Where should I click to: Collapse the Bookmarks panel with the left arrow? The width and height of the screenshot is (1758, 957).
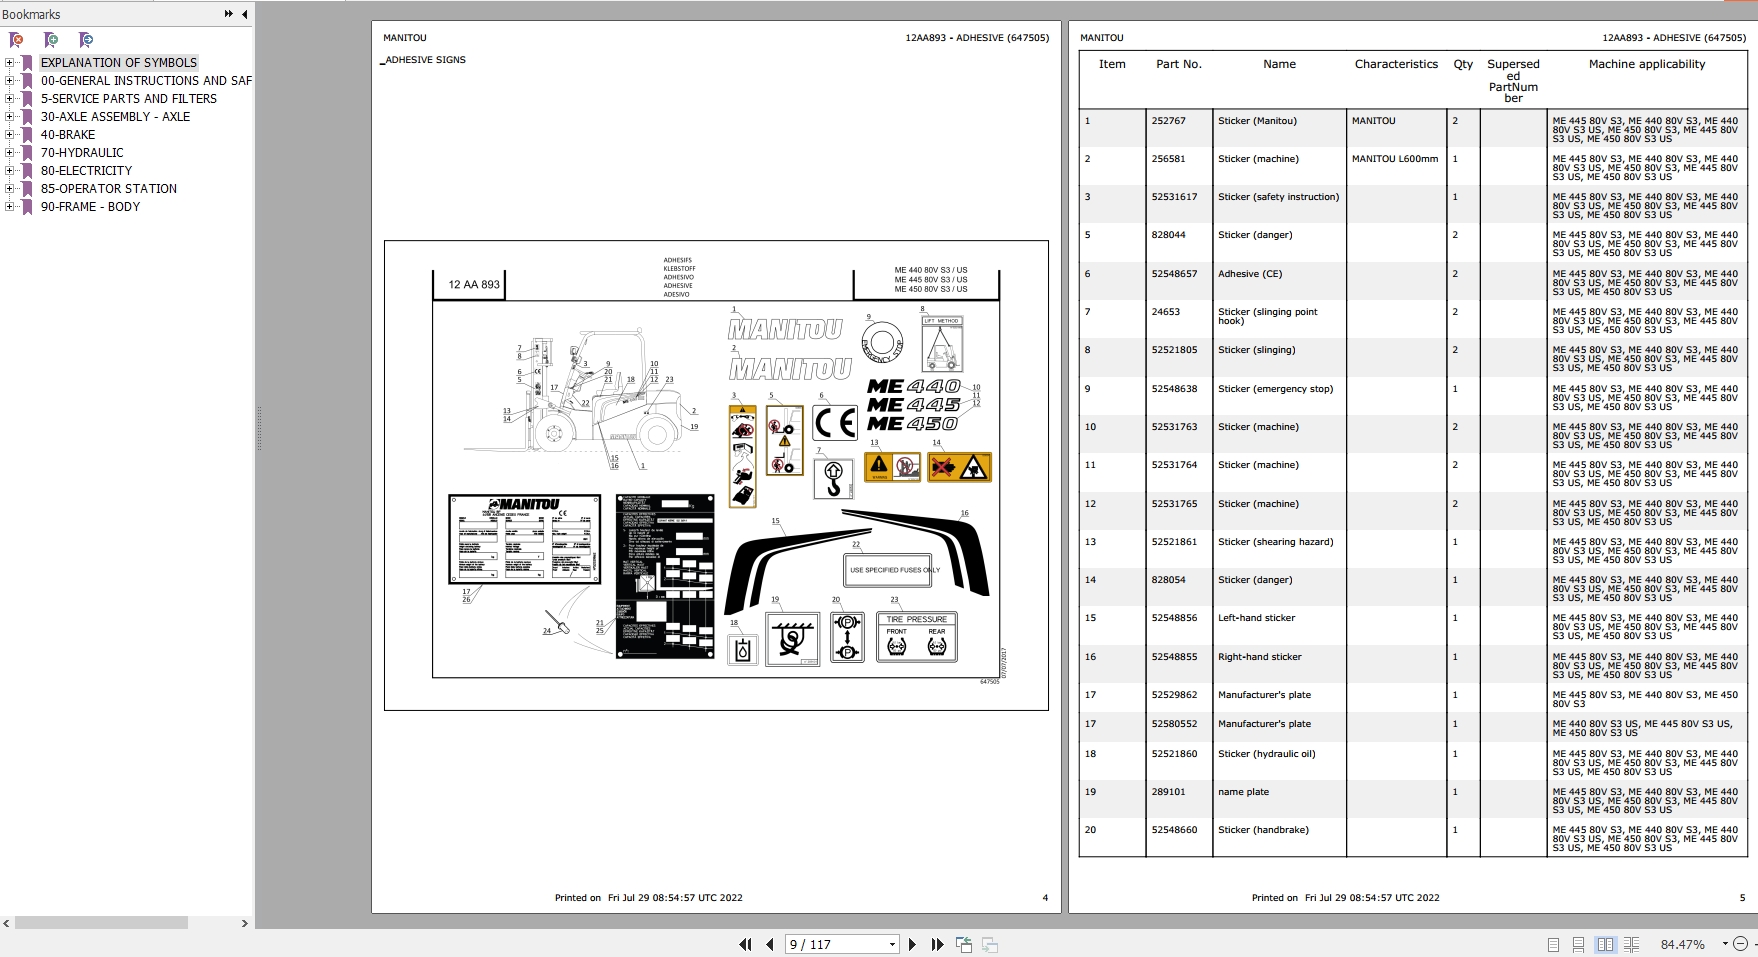point(244,14)
